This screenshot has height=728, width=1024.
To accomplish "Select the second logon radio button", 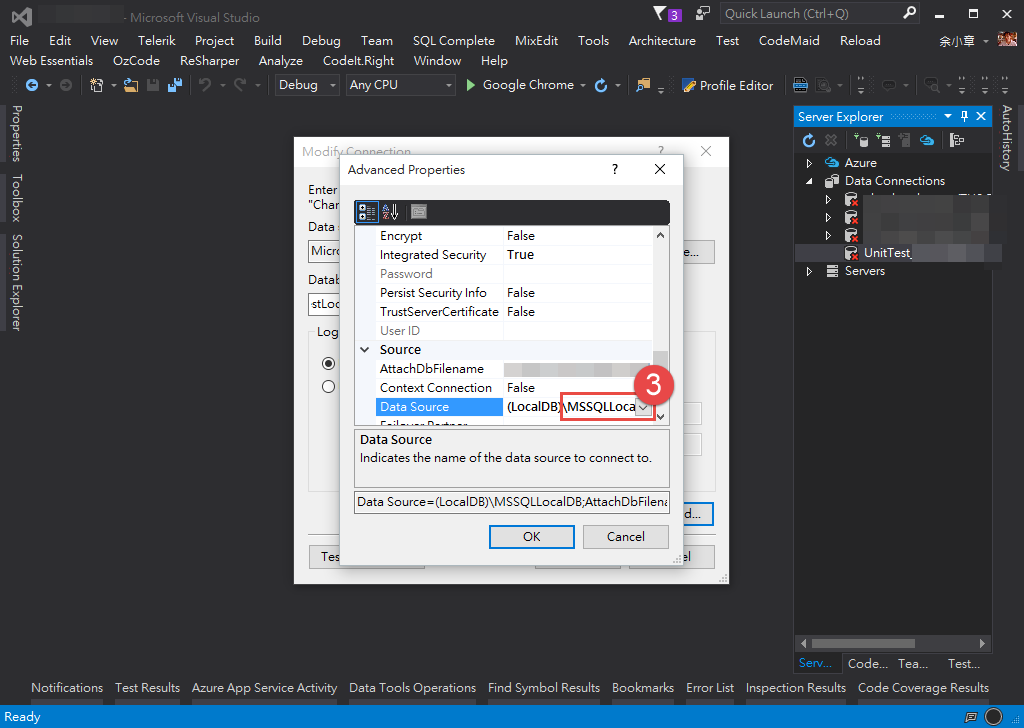I will pyautogui.click(x=328, y=387).
